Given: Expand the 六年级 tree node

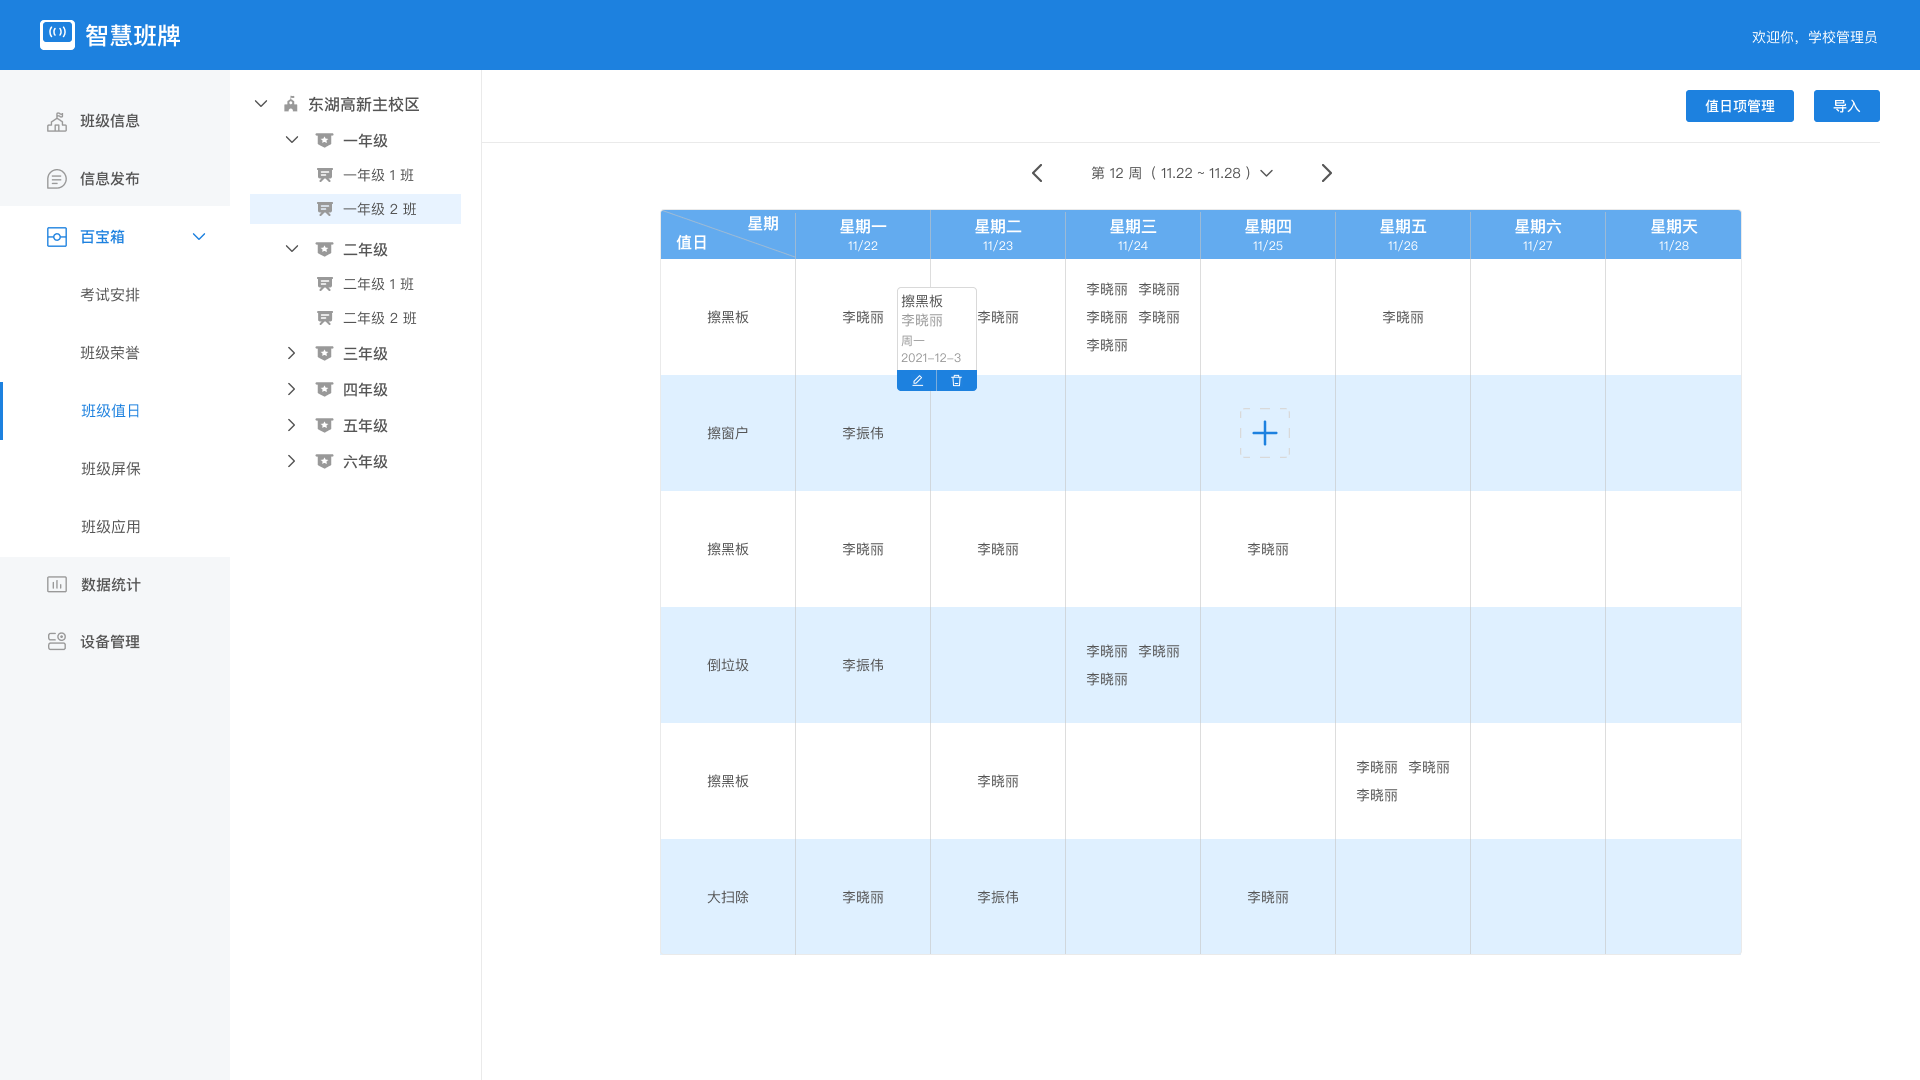Looking at the screenshot, I should point(291,461).
